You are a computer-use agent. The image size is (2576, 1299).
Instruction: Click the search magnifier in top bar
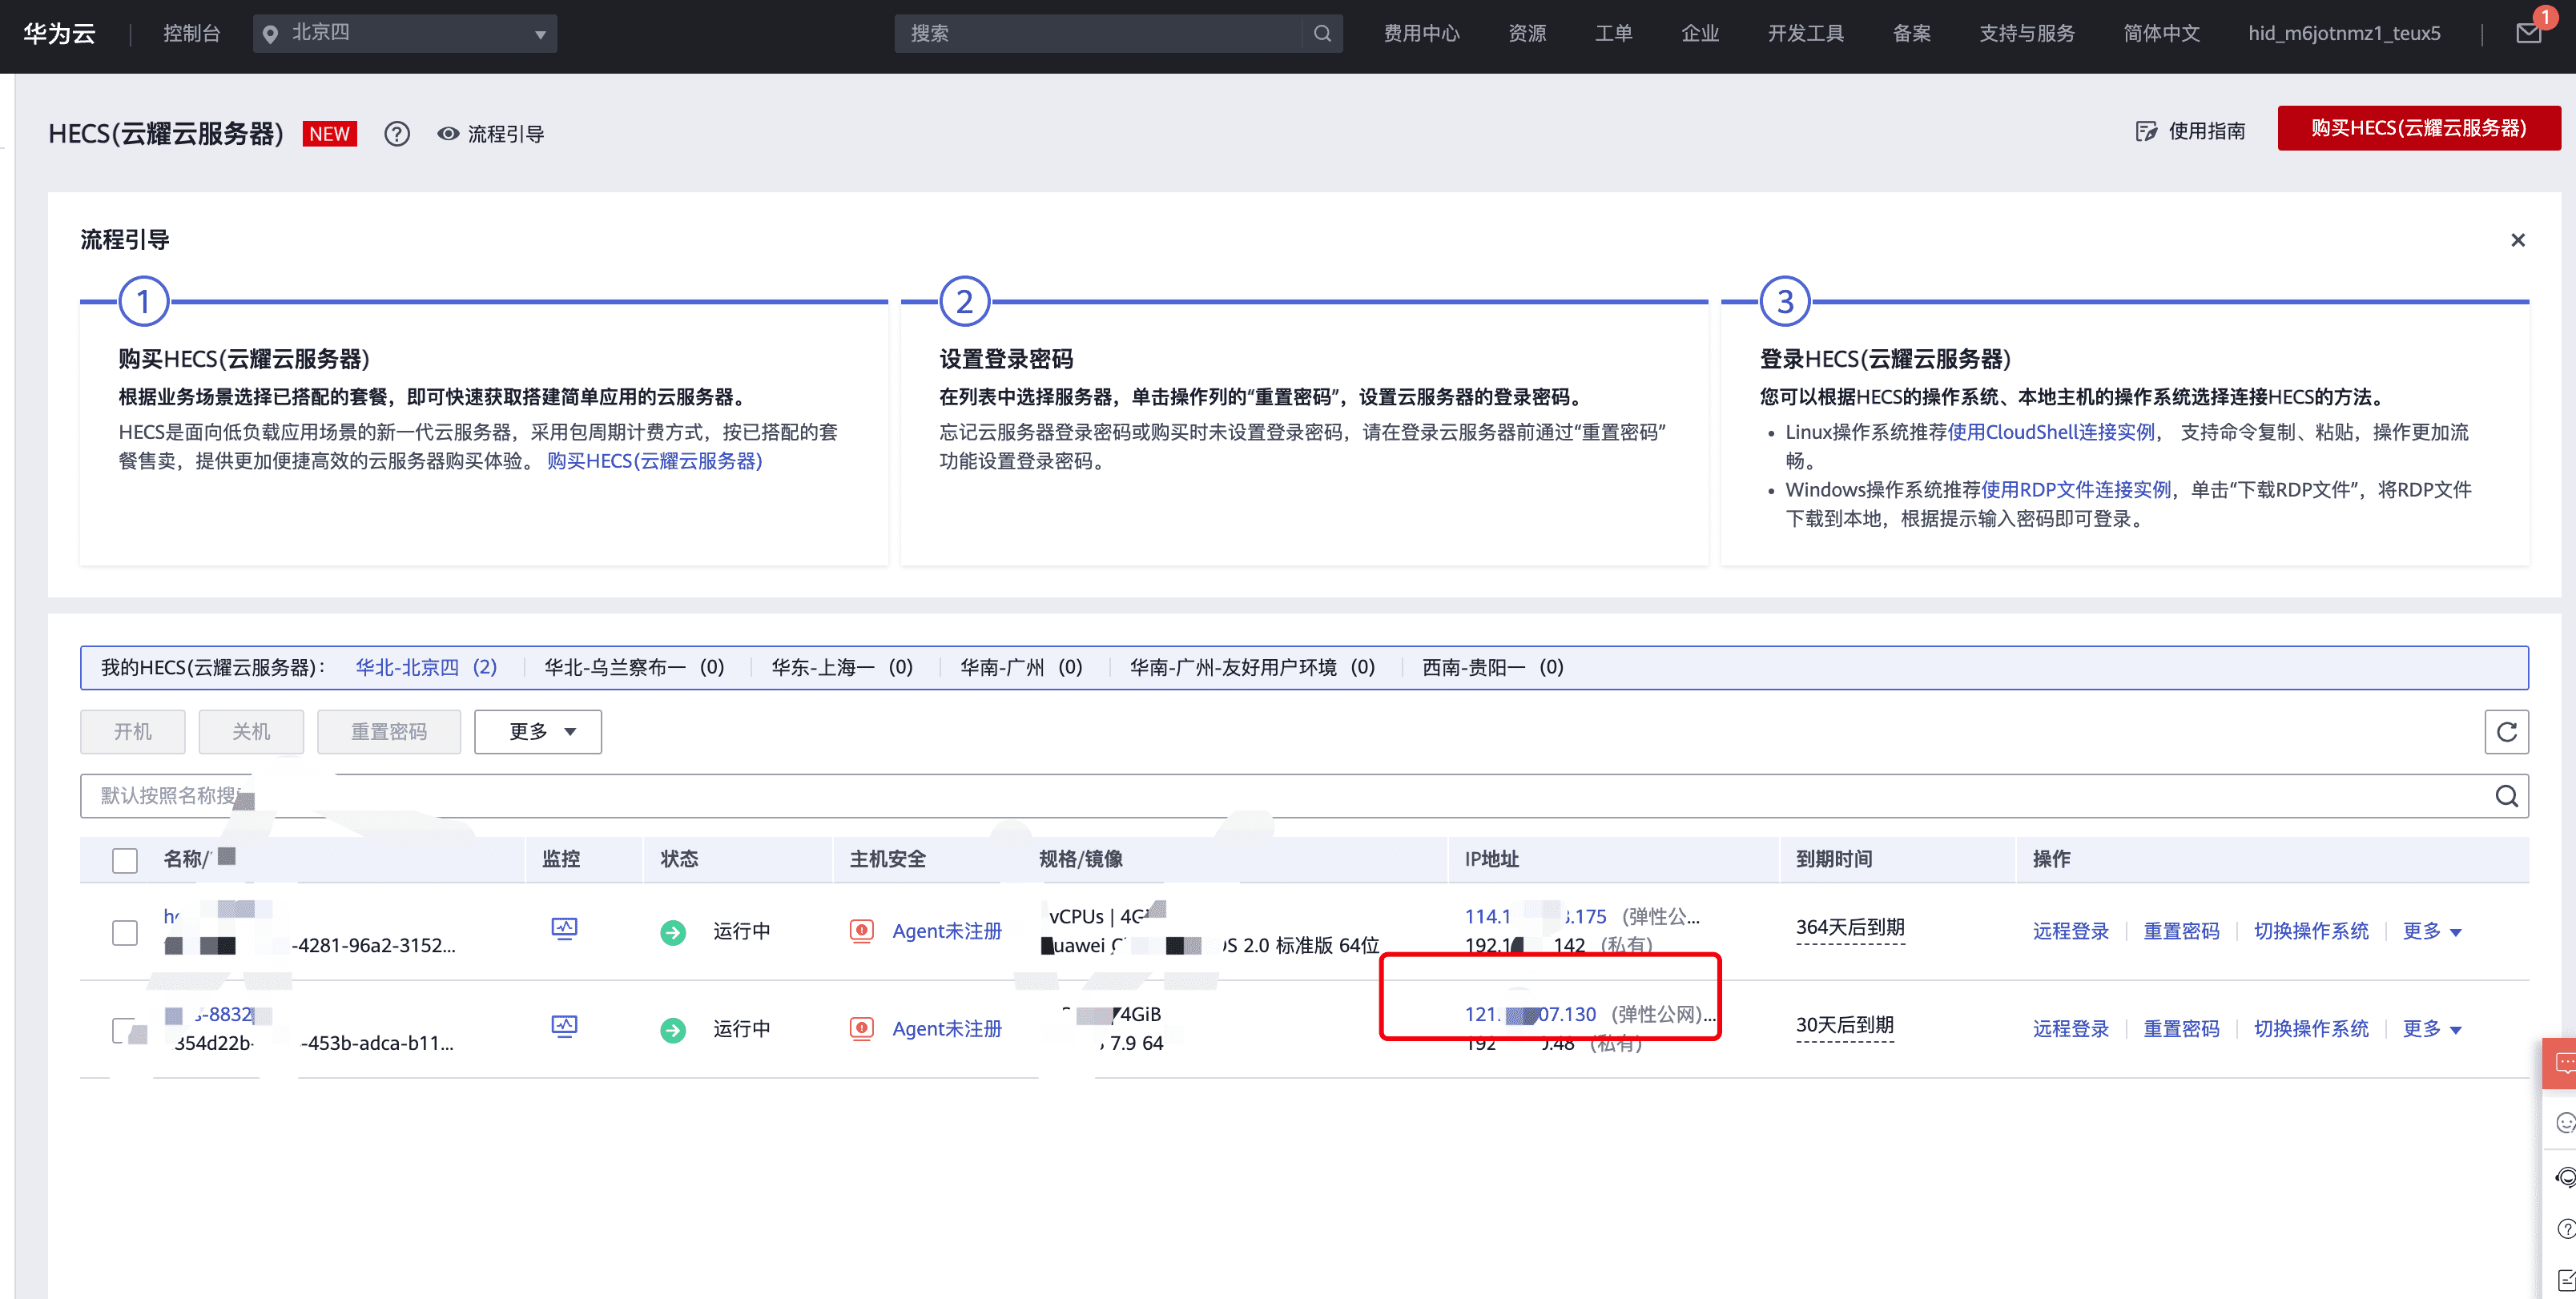point(1322,33)
